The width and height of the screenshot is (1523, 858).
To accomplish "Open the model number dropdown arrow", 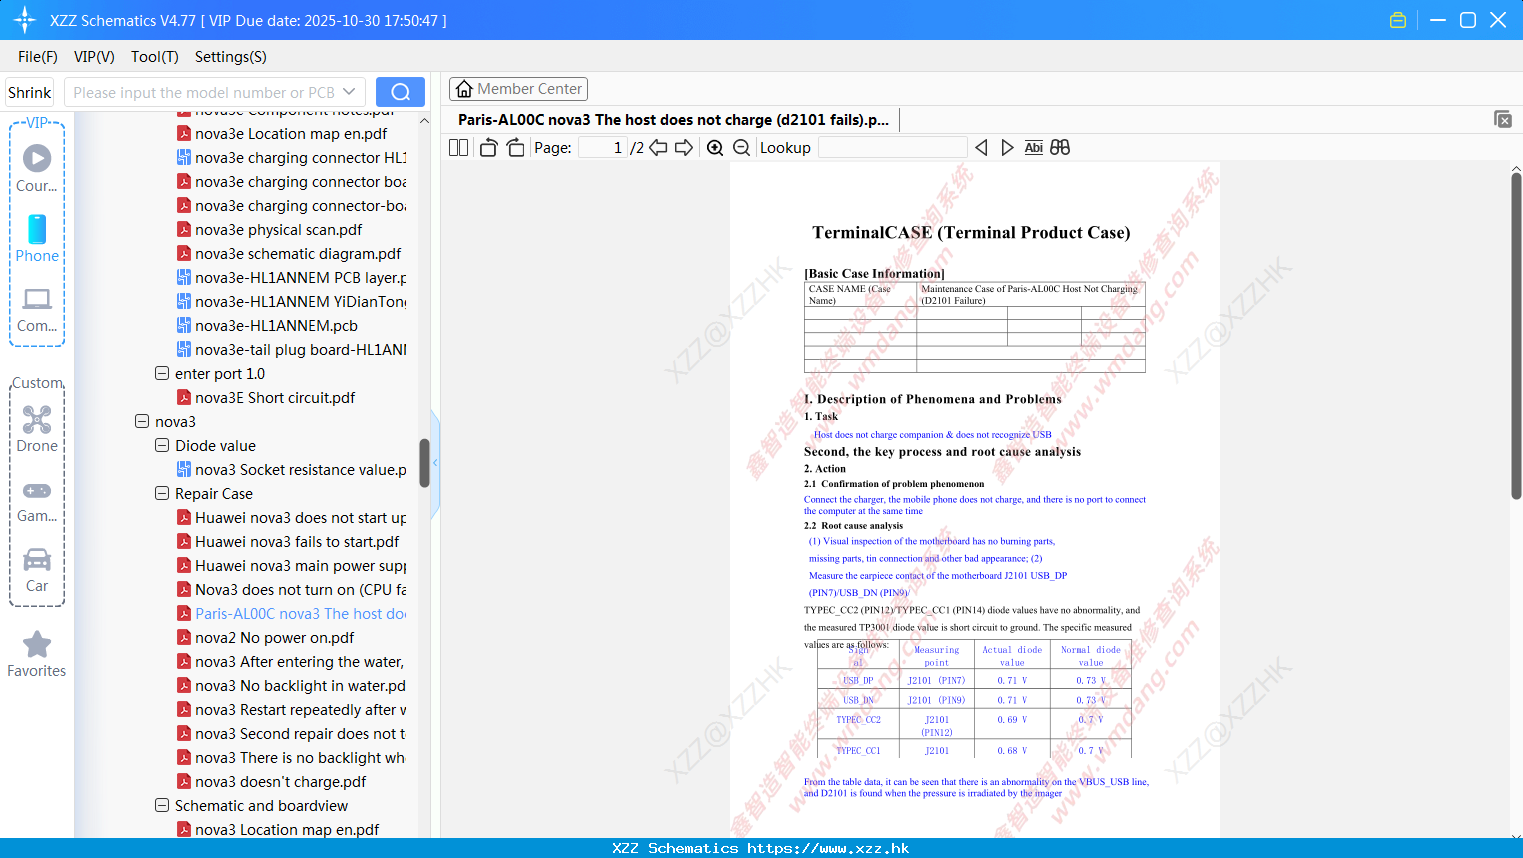I will [349, 92].
